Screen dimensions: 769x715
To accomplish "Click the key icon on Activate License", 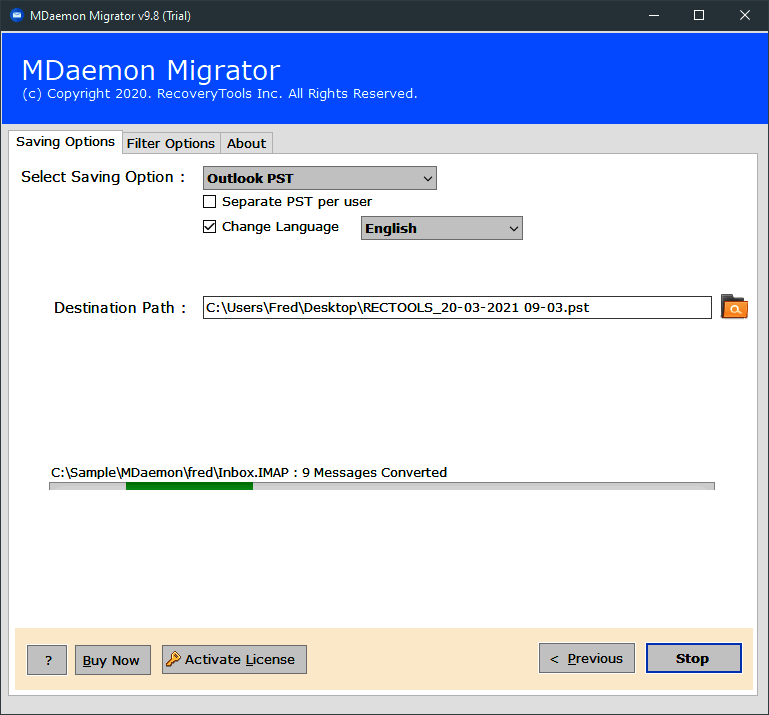I will pyautogui.click(x=173, y=659).
